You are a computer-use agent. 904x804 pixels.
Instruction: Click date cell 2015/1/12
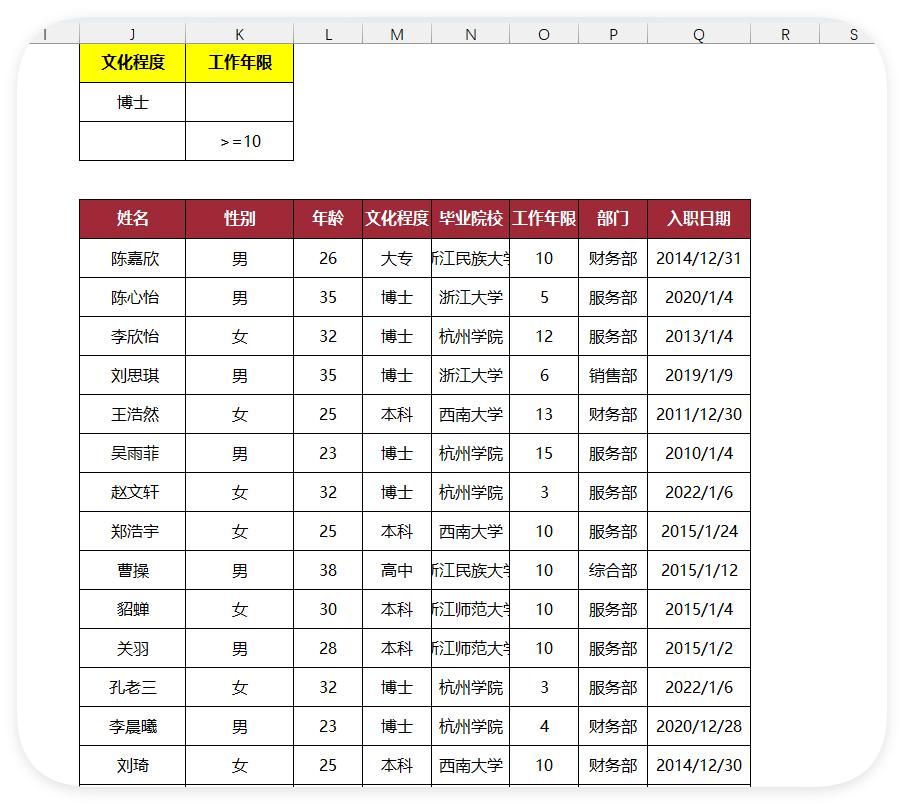click(699, 571)
